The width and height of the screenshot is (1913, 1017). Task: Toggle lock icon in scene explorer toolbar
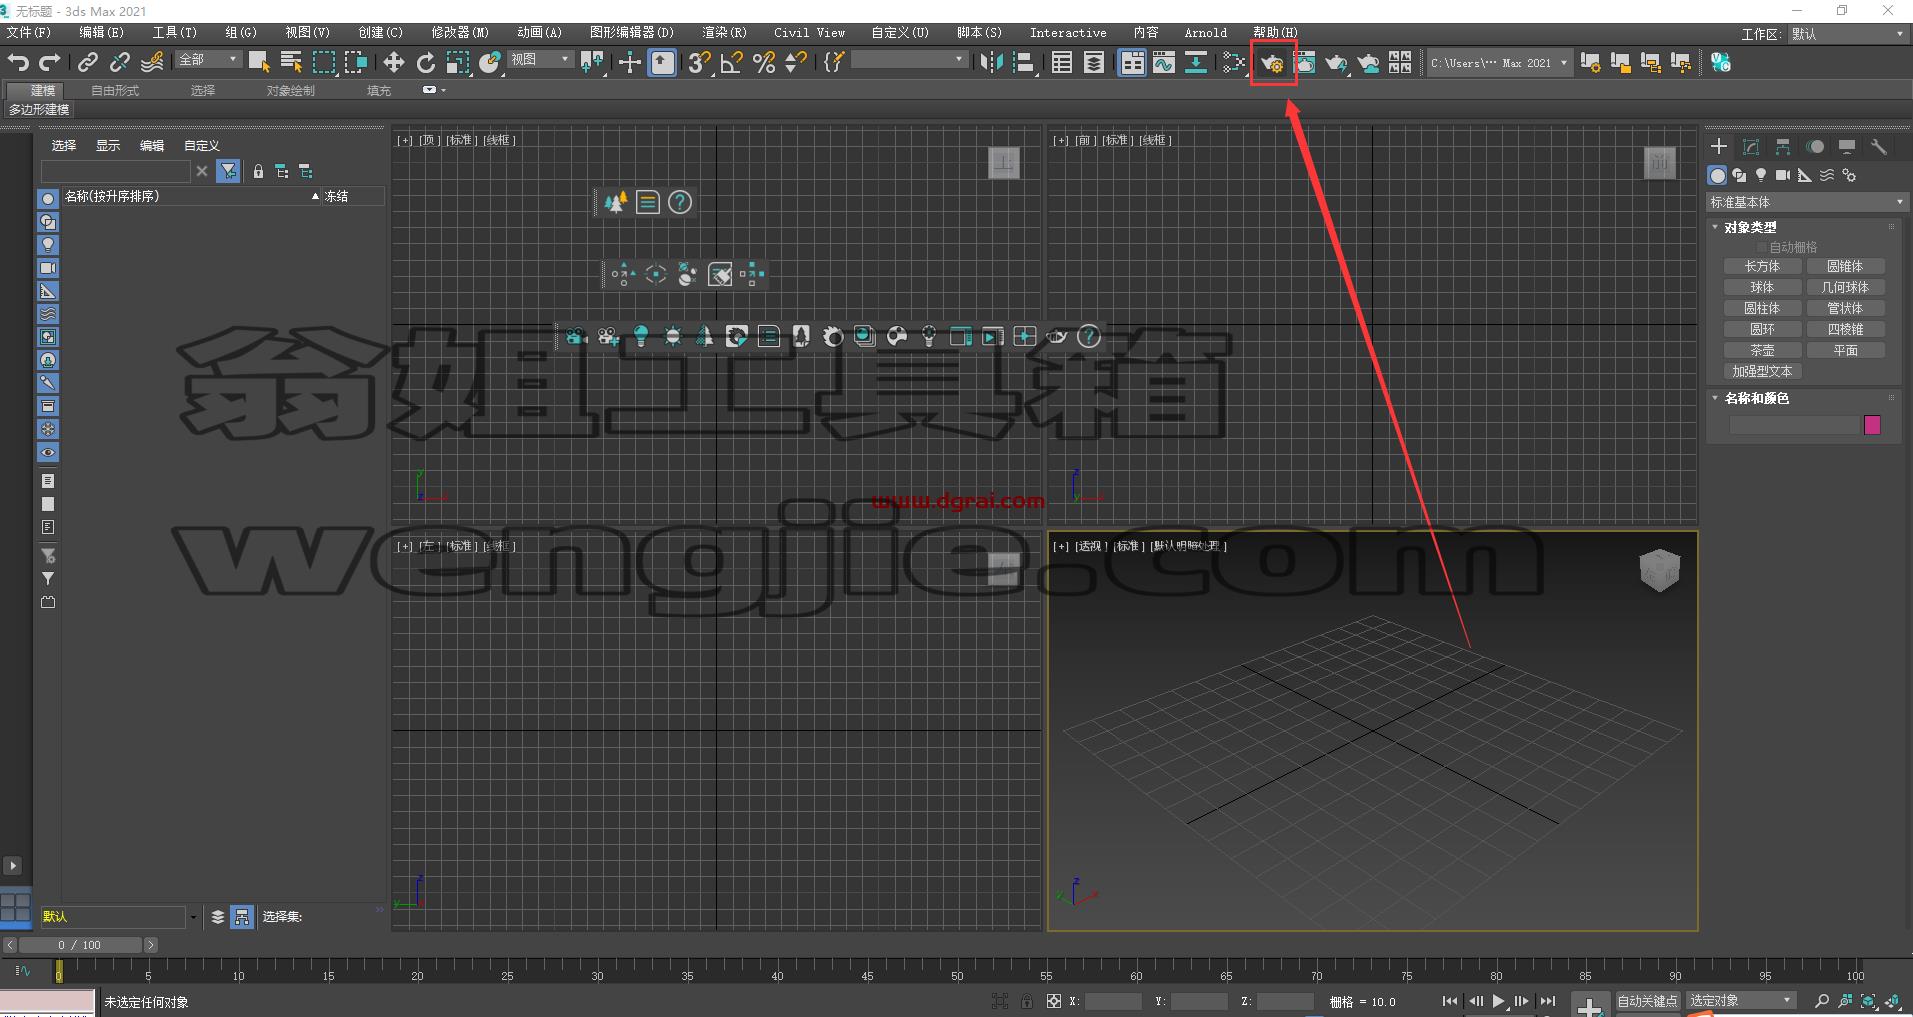258,172
